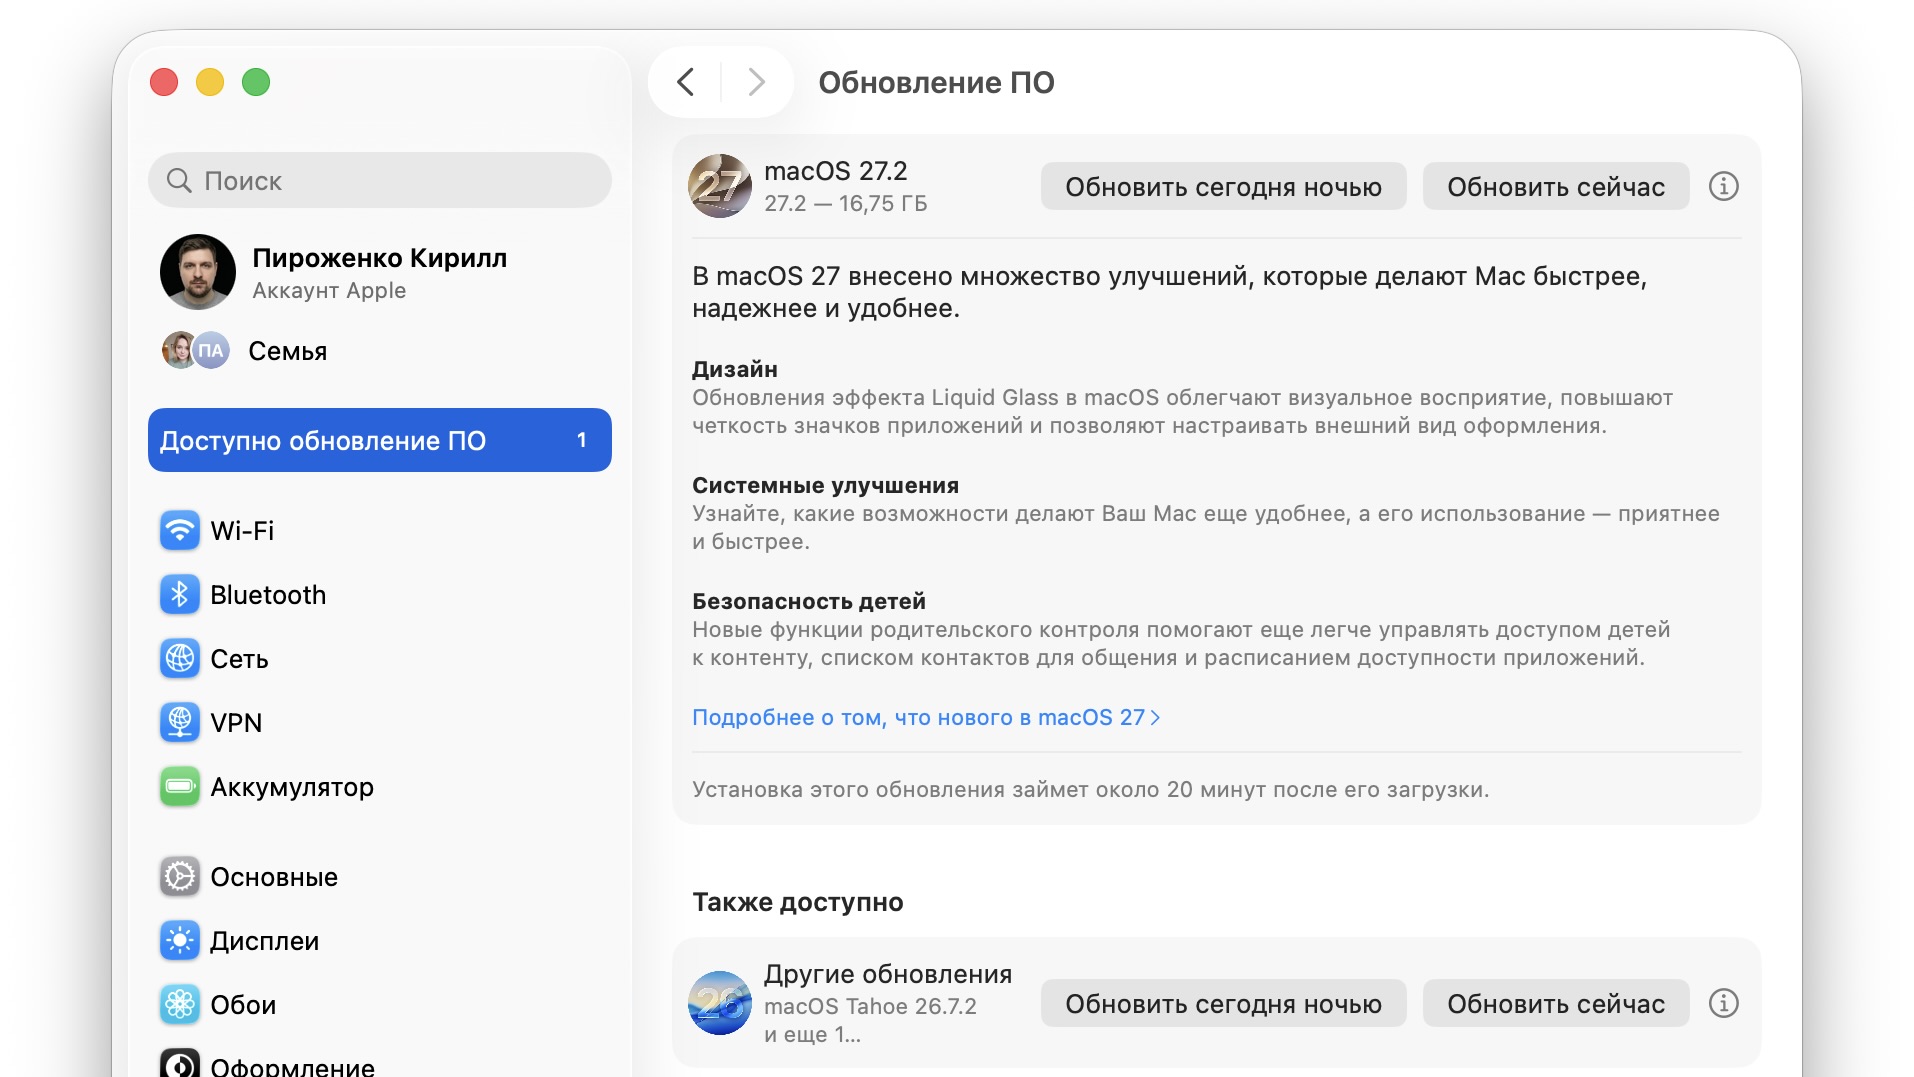1914x1077 pixels.
Task: Go forward with the right chevron
Action: [x=757, y=82]
